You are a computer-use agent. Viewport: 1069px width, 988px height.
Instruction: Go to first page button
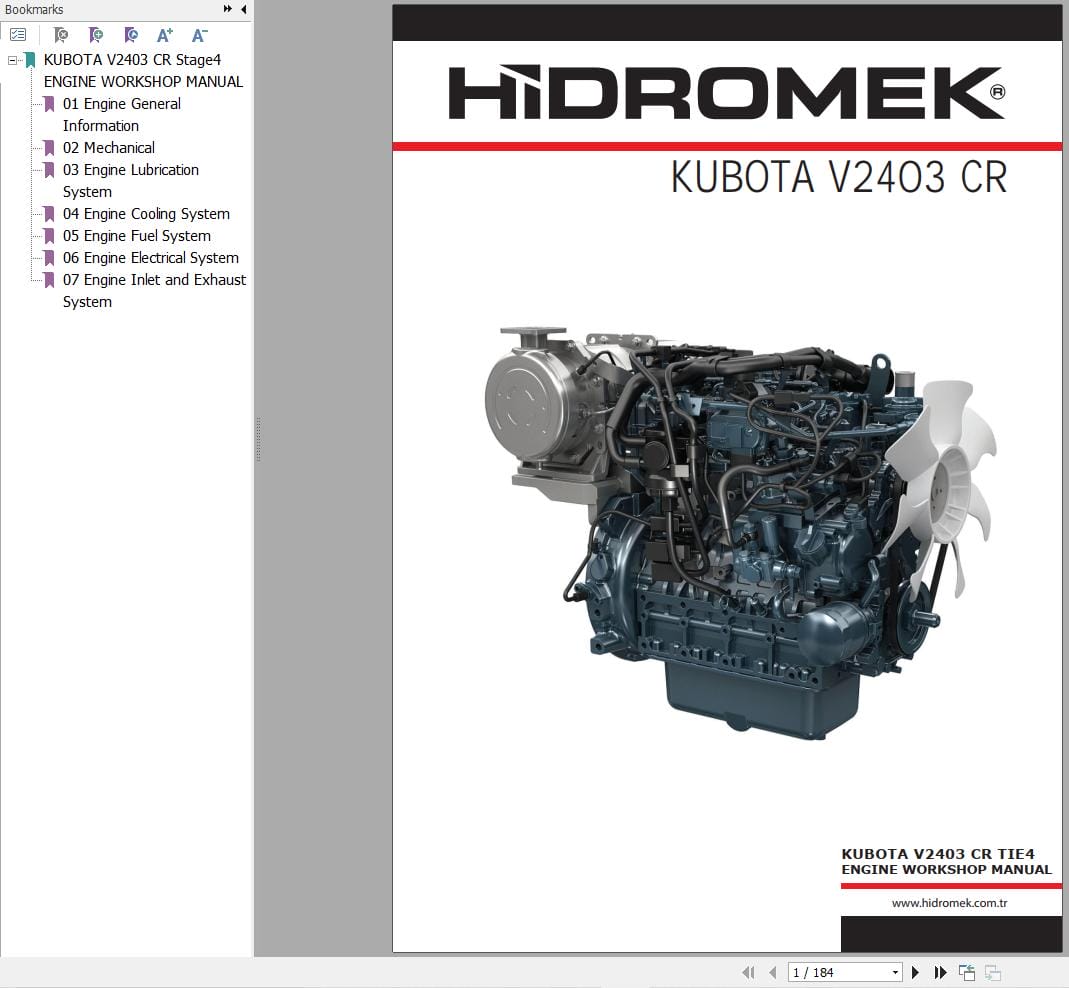point(748,972)
